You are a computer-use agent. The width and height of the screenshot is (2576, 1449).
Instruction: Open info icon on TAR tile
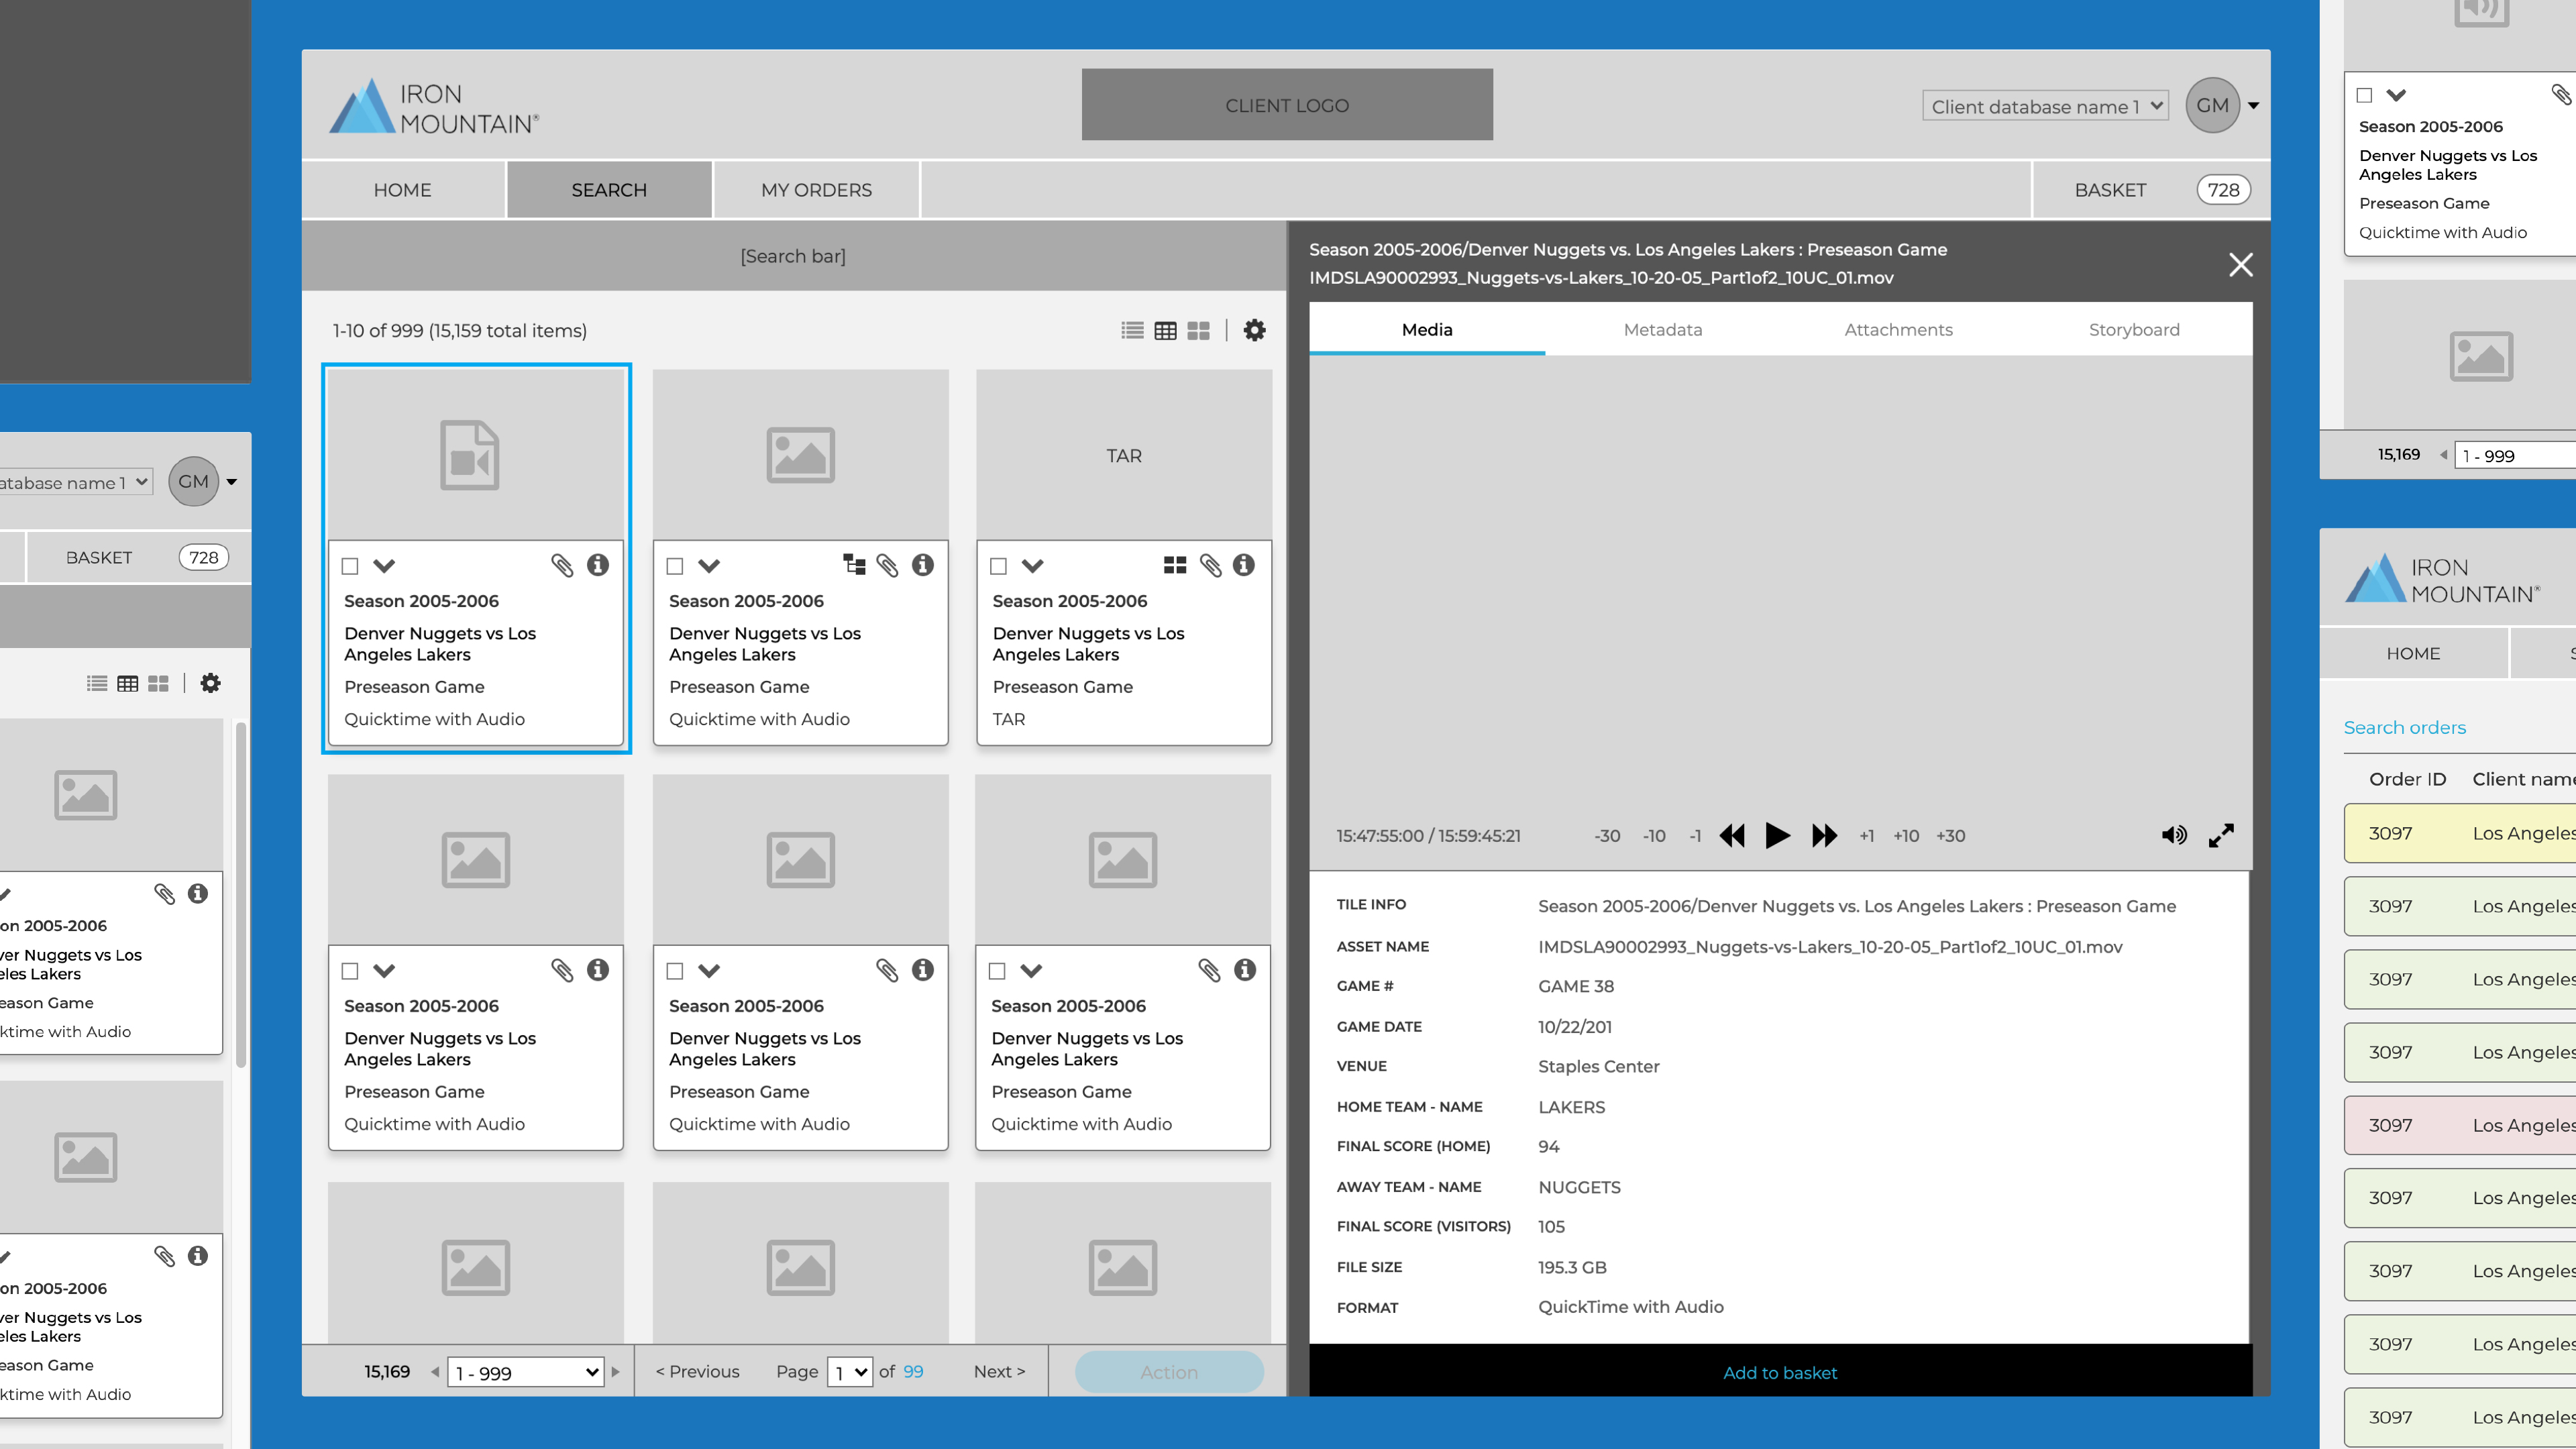(1243, 565)
